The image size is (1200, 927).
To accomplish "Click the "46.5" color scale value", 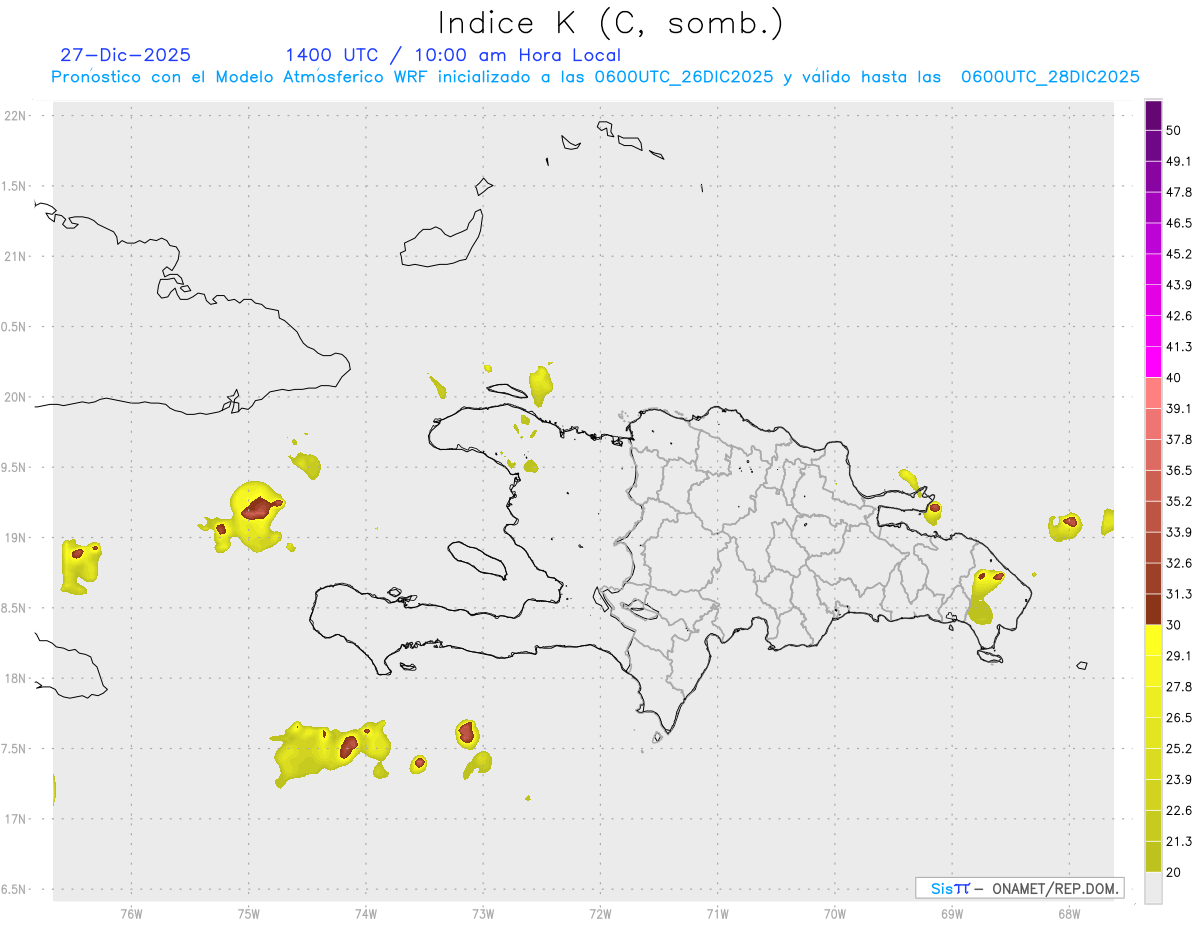I will tap(1179, 224).
